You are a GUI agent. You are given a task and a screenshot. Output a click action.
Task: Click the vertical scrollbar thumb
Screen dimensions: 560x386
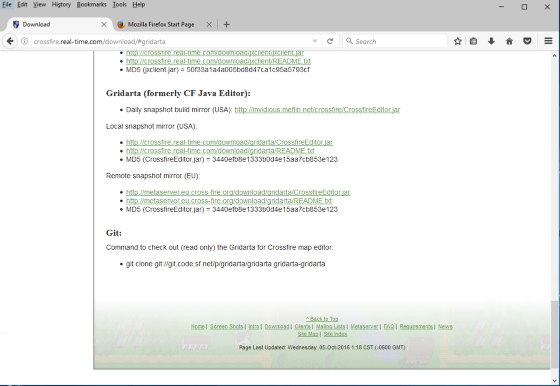coord(554,334)
